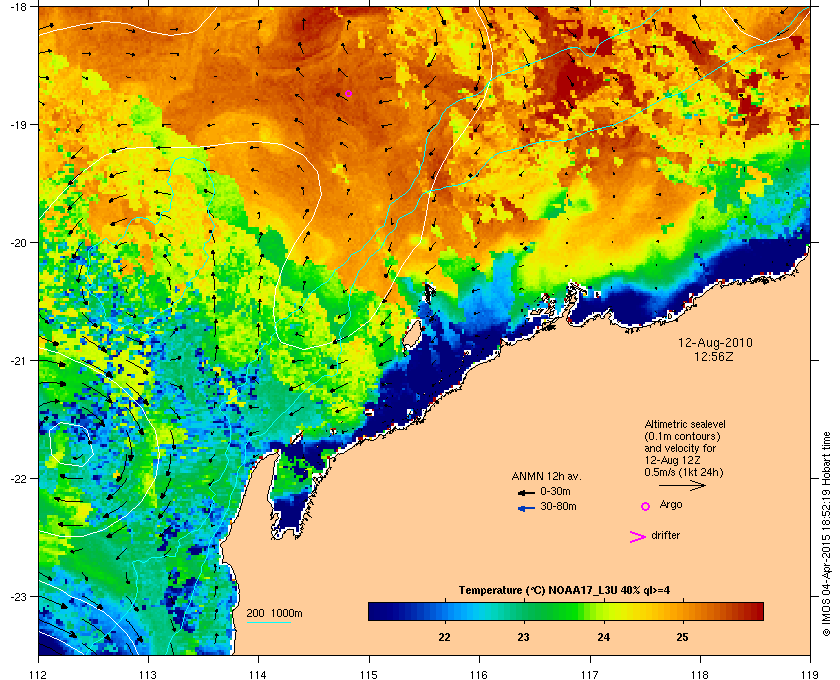
Task: Click the latitude axis label -22
Action: pos(18,479)
